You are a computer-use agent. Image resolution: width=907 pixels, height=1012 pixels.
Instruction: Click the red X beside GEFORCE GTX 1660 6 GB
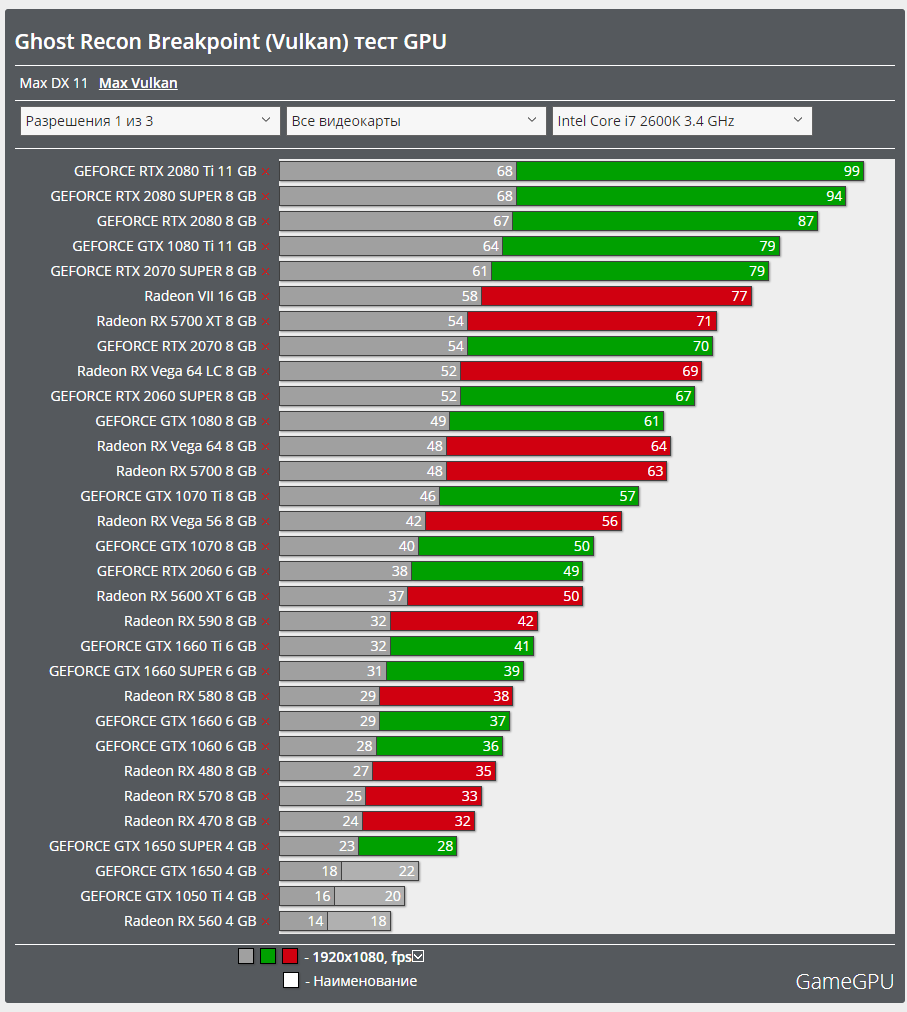(x=265, y=722)
